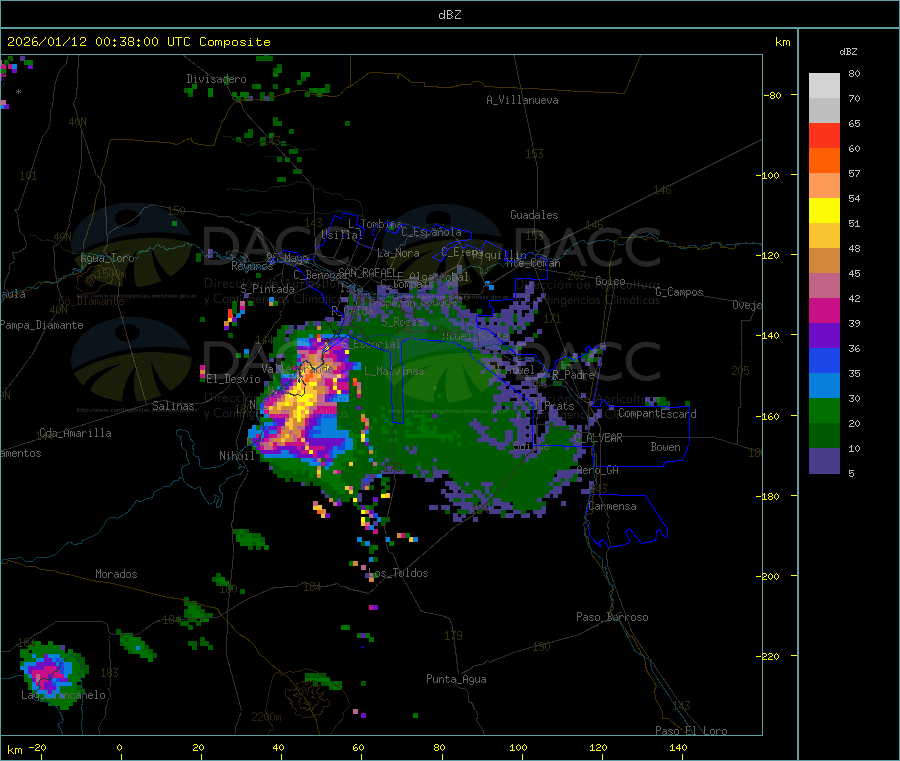The height and width of the screenshot is (761, 900).
Task: Click the 45 value in the dBZ legend
Action: point(854,273)
